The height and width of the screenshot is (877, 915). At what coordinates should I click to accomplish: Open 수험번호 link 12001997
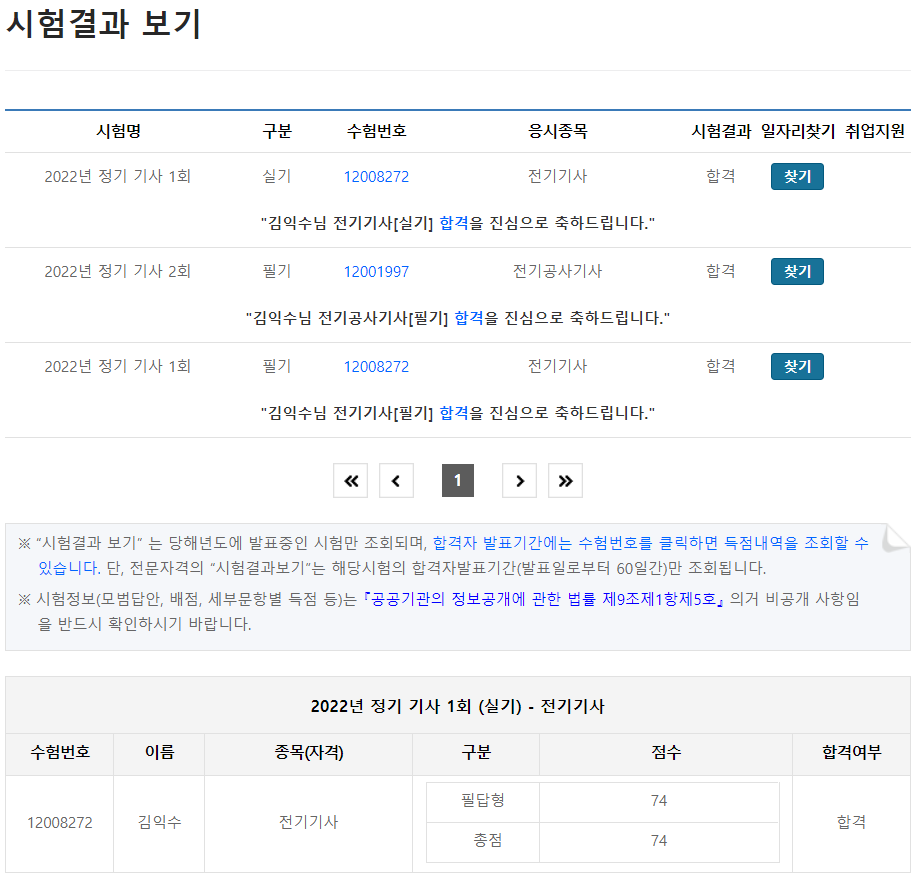click(x=376, y=272)
